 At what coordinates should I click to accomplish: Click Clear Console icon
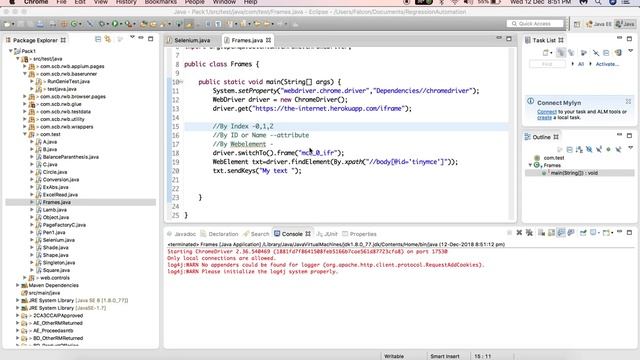pyautogui.click(x=542, y=233)
